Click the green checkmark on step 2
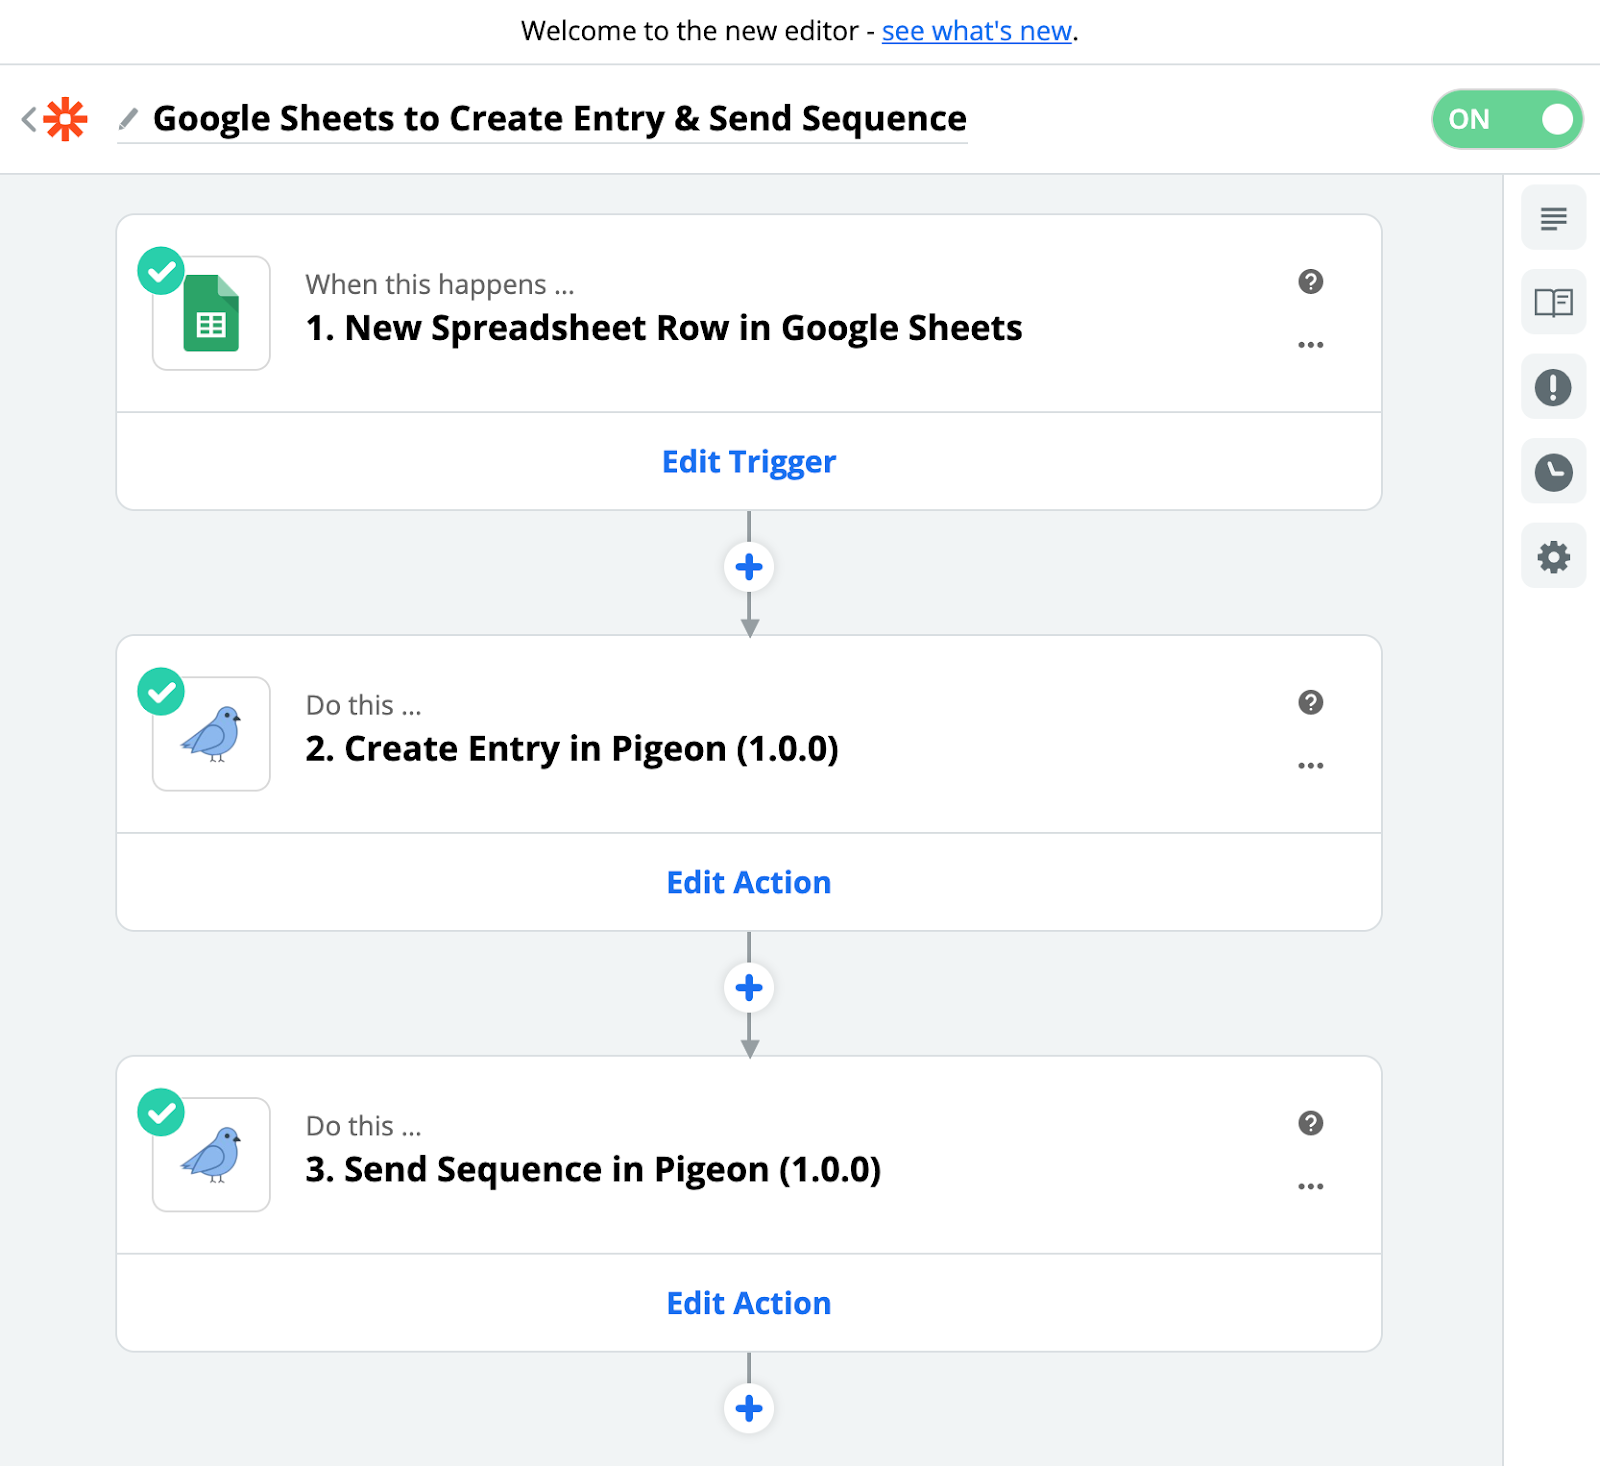This screenshot has height=1466, width=1600. tap(161, 692)
